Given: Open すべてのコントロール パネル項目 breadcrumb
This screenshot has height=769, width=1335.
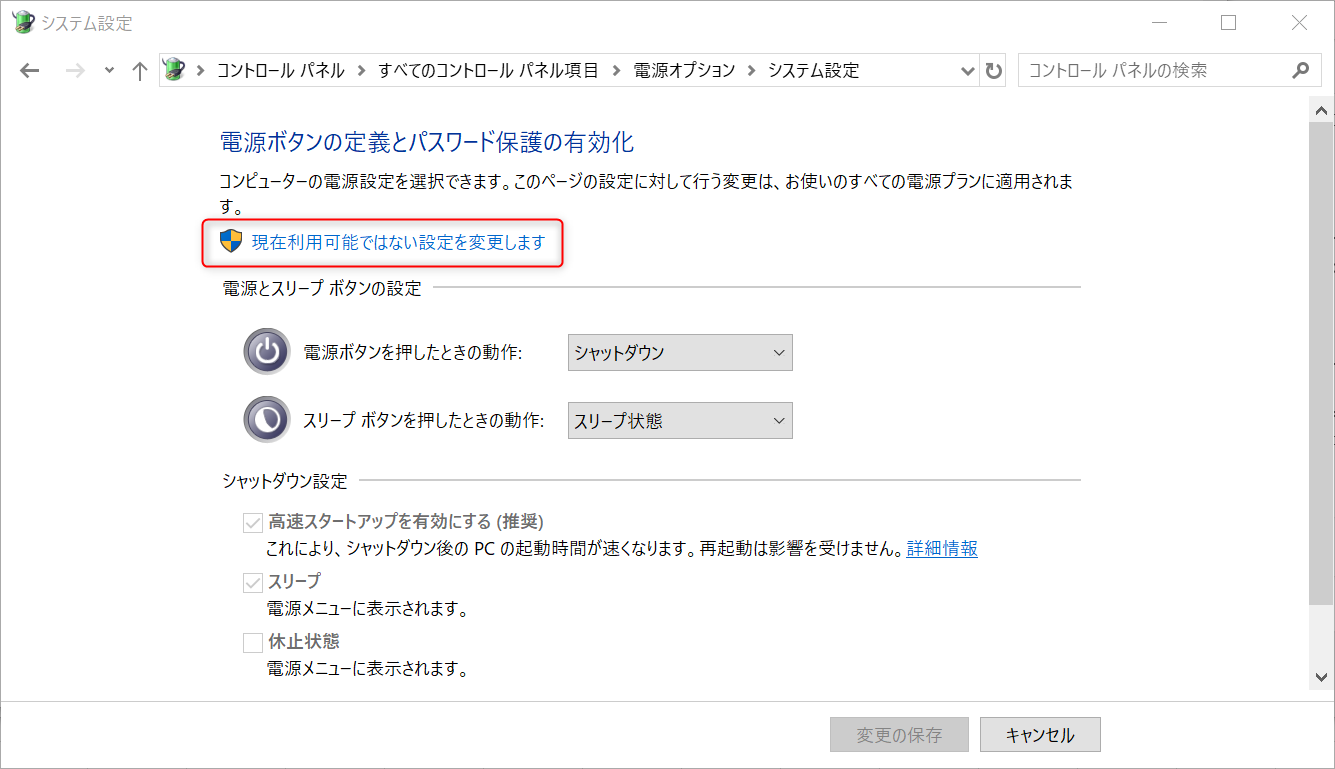Looking at the screenshot, I should pos(488,71).
